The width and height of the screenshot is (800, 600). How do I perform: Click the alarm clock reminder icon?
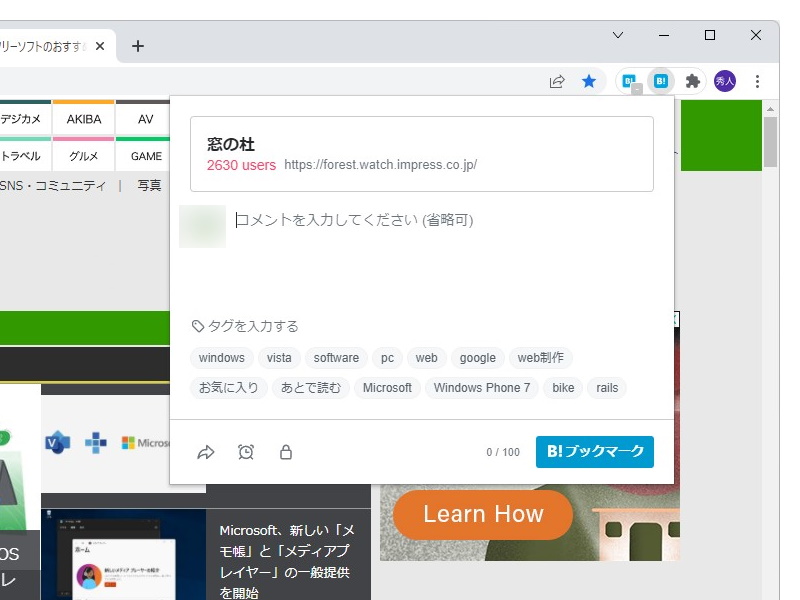pyautogui.click(x=246, y=452)
